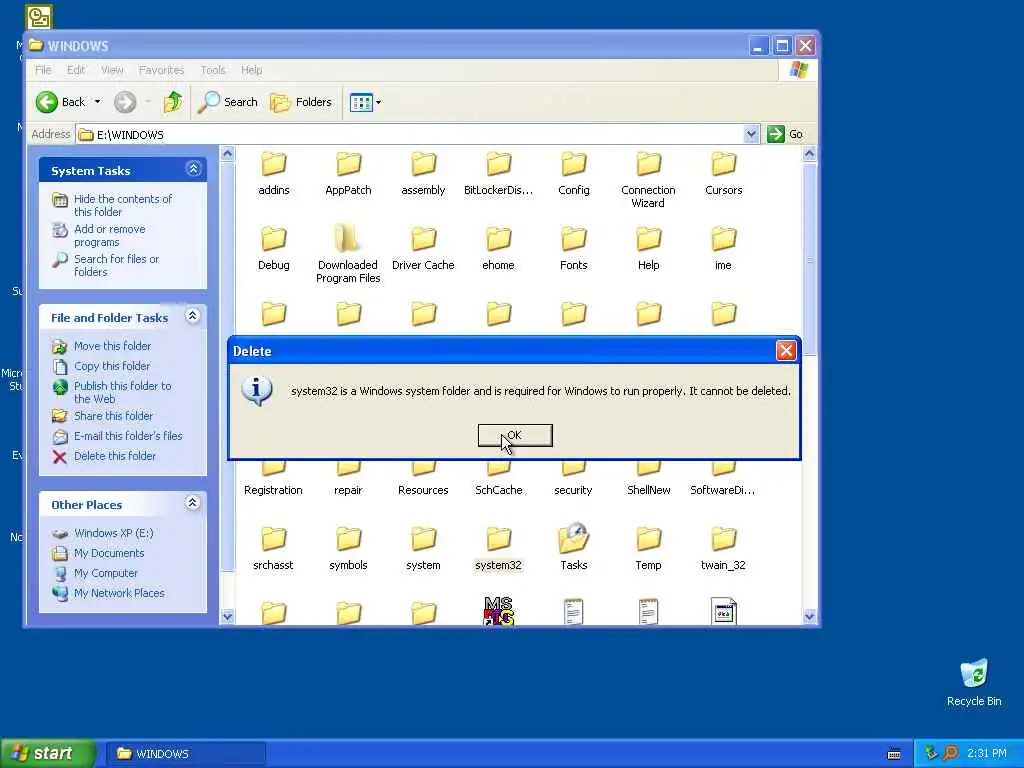Select the Cursors folder

[x=724, y=174]
